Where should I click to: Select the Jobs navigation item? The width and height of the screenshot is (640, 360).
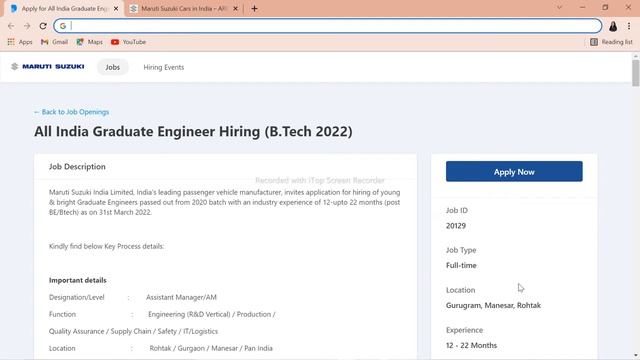tap(113, 67)
